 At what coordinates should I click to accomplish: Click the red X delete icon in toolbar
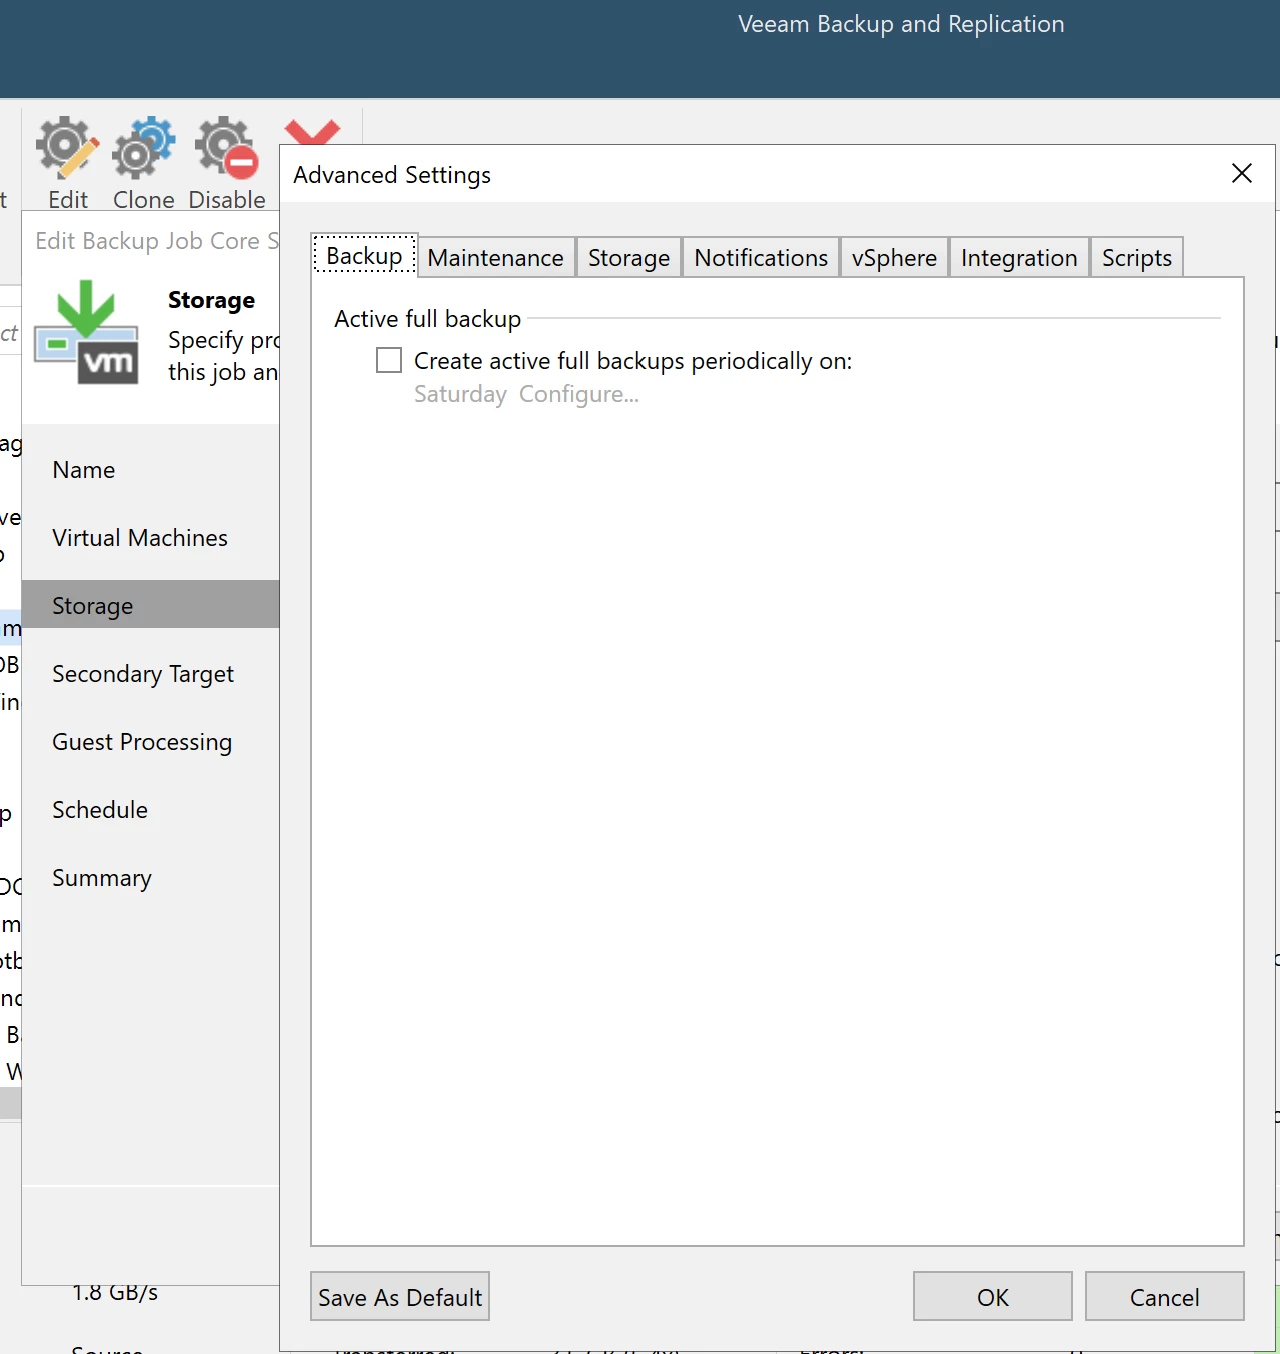tap(312, 132)
